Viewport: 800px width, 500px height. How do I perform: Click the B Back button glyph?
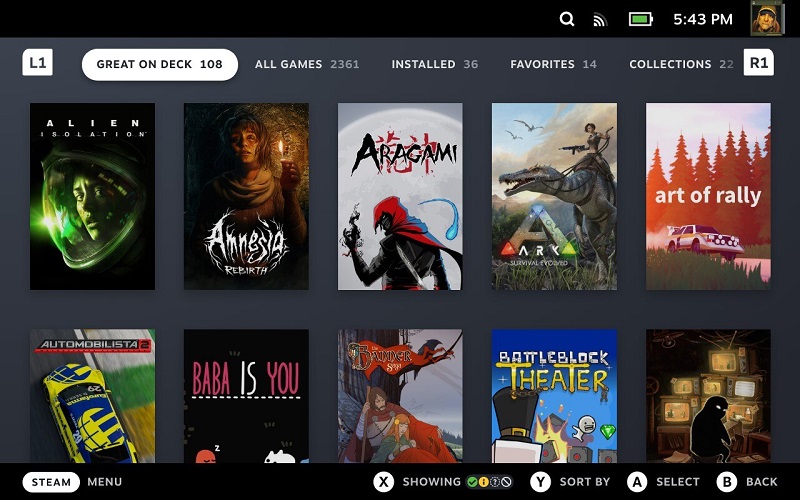pos(727,482)
